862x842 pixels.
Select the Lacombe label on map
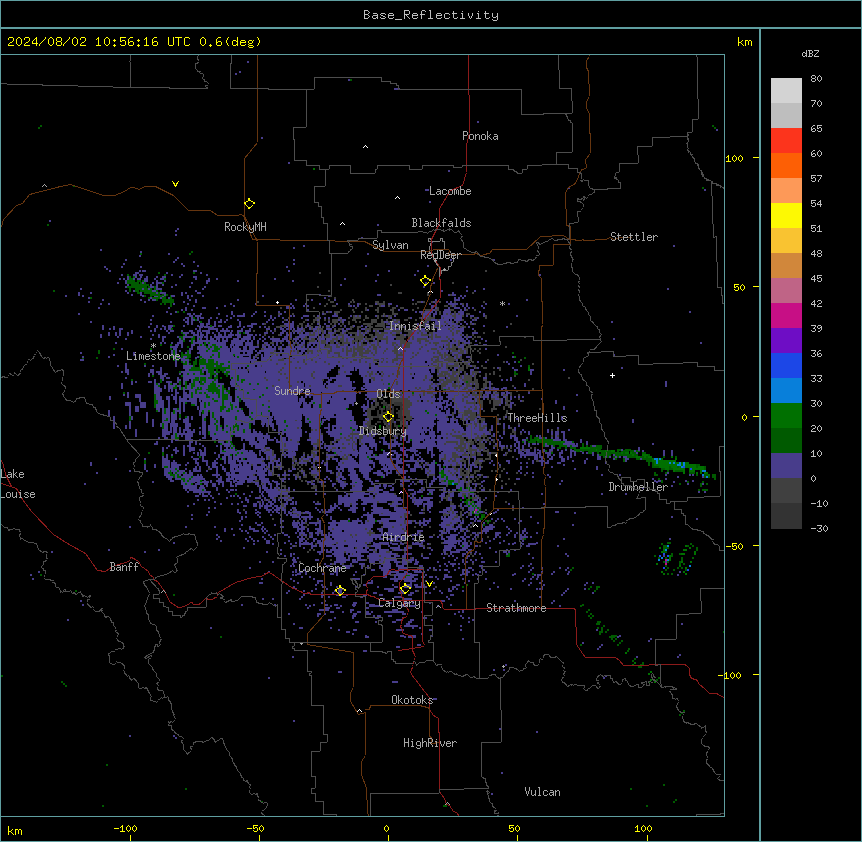click(x=450, y=191)
